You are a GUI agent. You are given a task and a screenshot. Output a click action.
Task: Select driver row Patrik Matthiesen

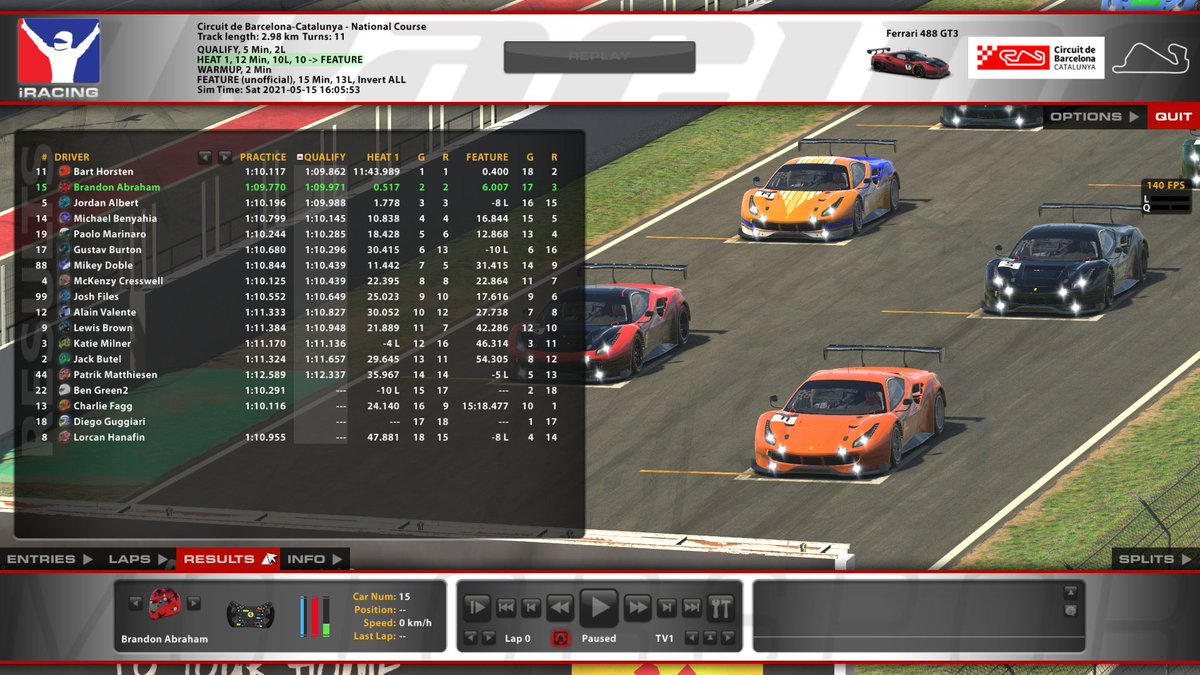(298, 375)
